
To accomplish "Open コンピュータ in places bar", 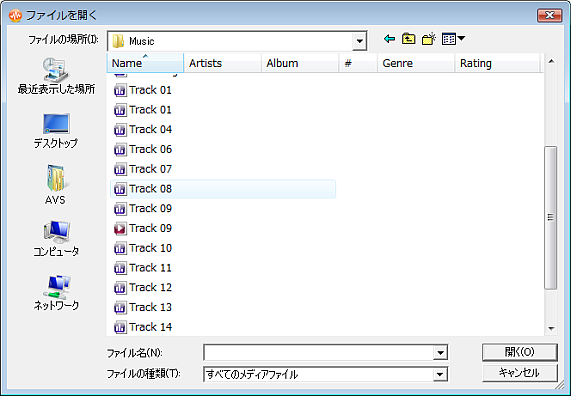I will click(x=56, y=239).
